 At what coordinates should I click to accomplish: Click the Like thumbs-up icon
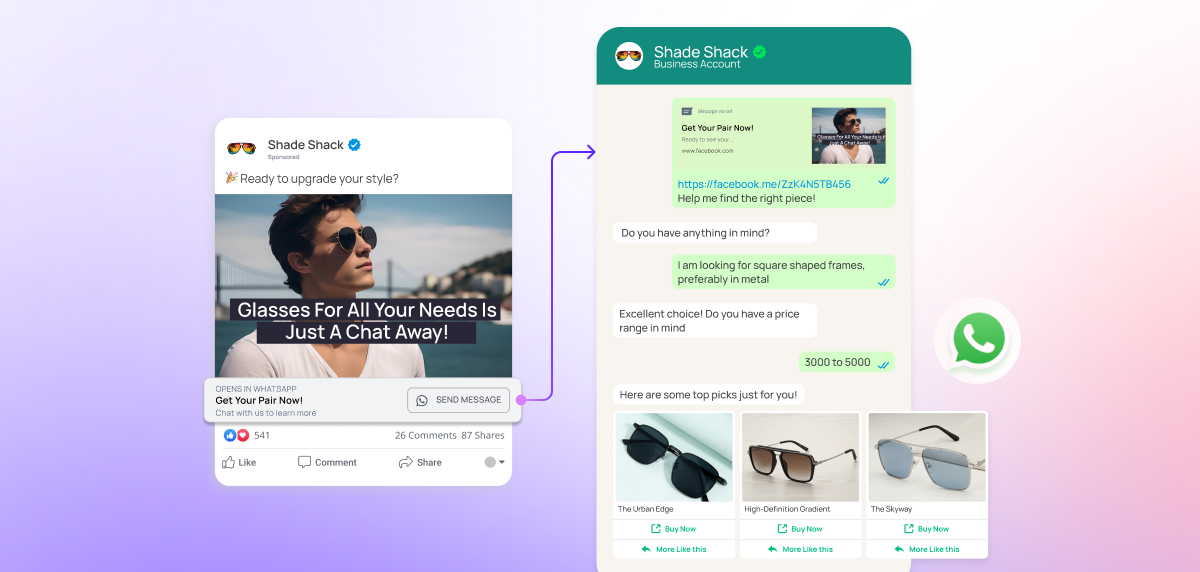coord(229,462)
